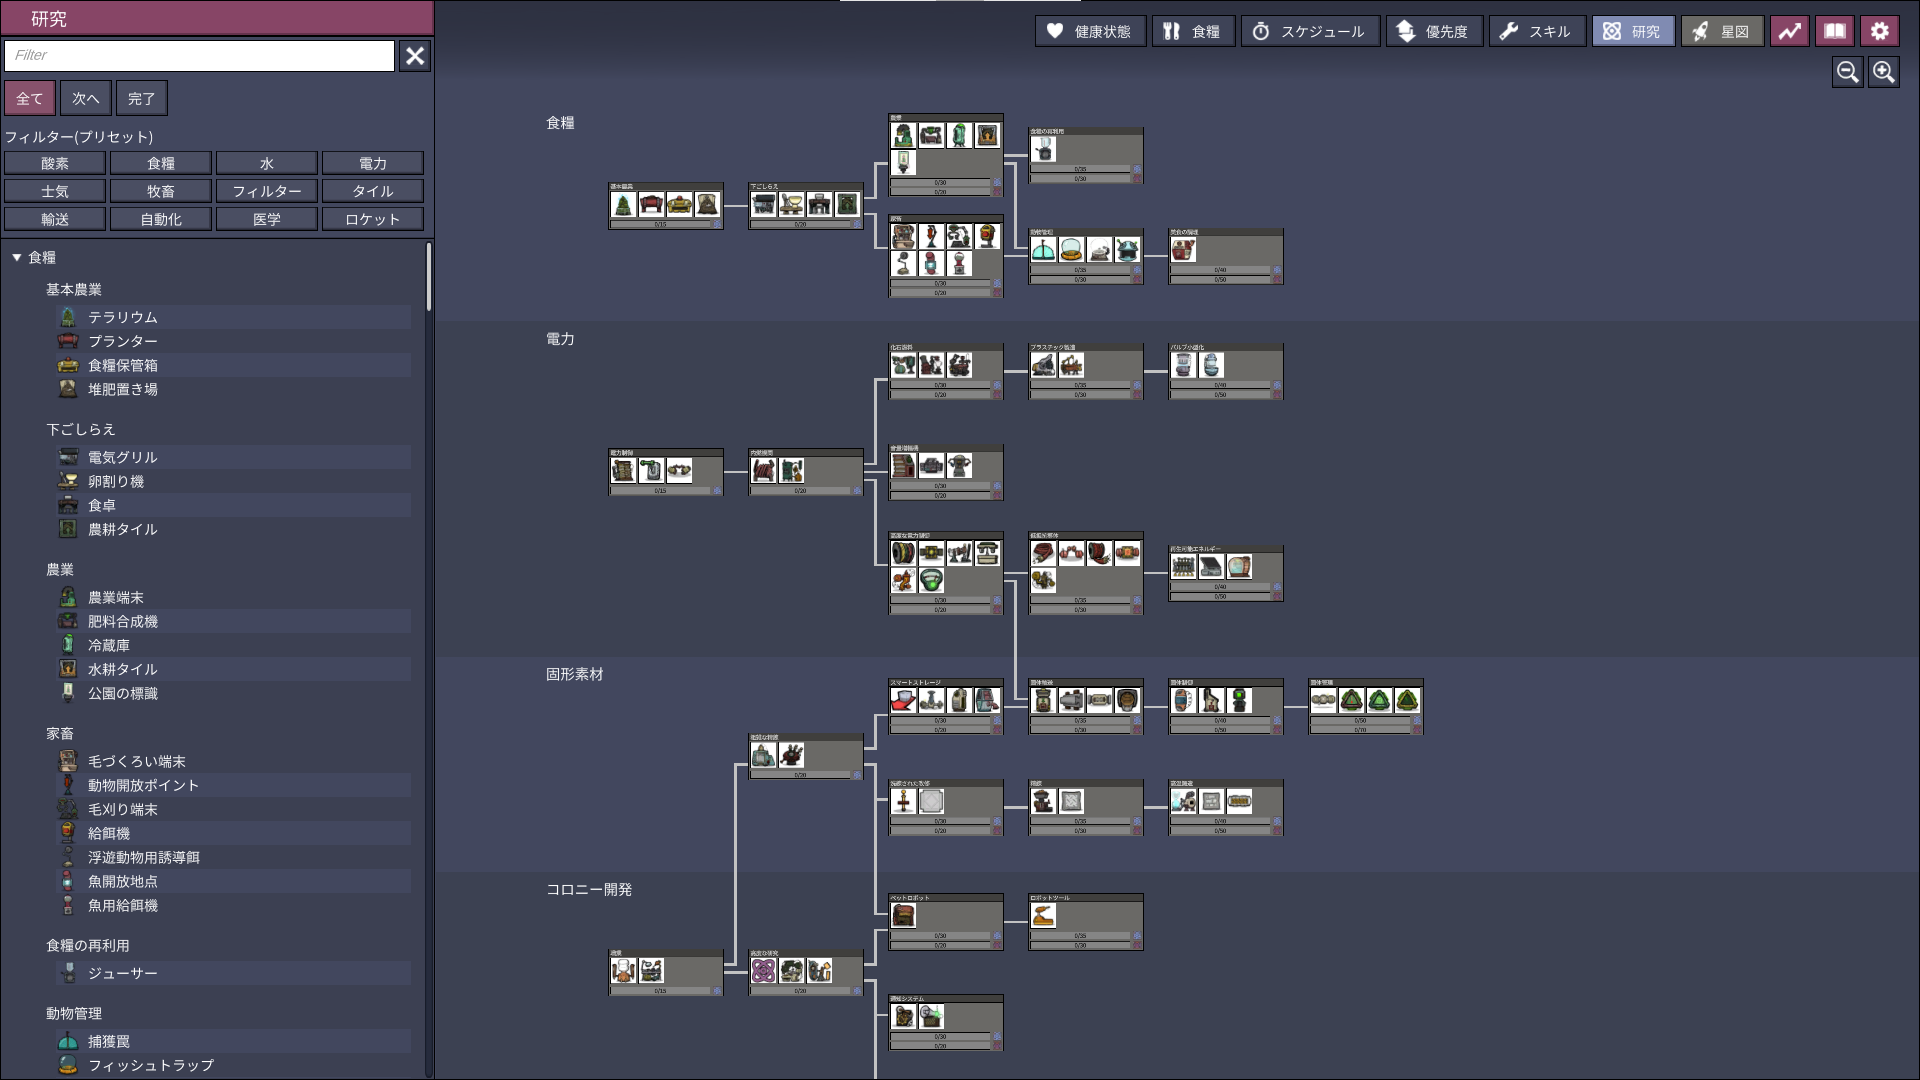Select the 電力 preset filter
1920x1080 pixels.
click(372, 163)
